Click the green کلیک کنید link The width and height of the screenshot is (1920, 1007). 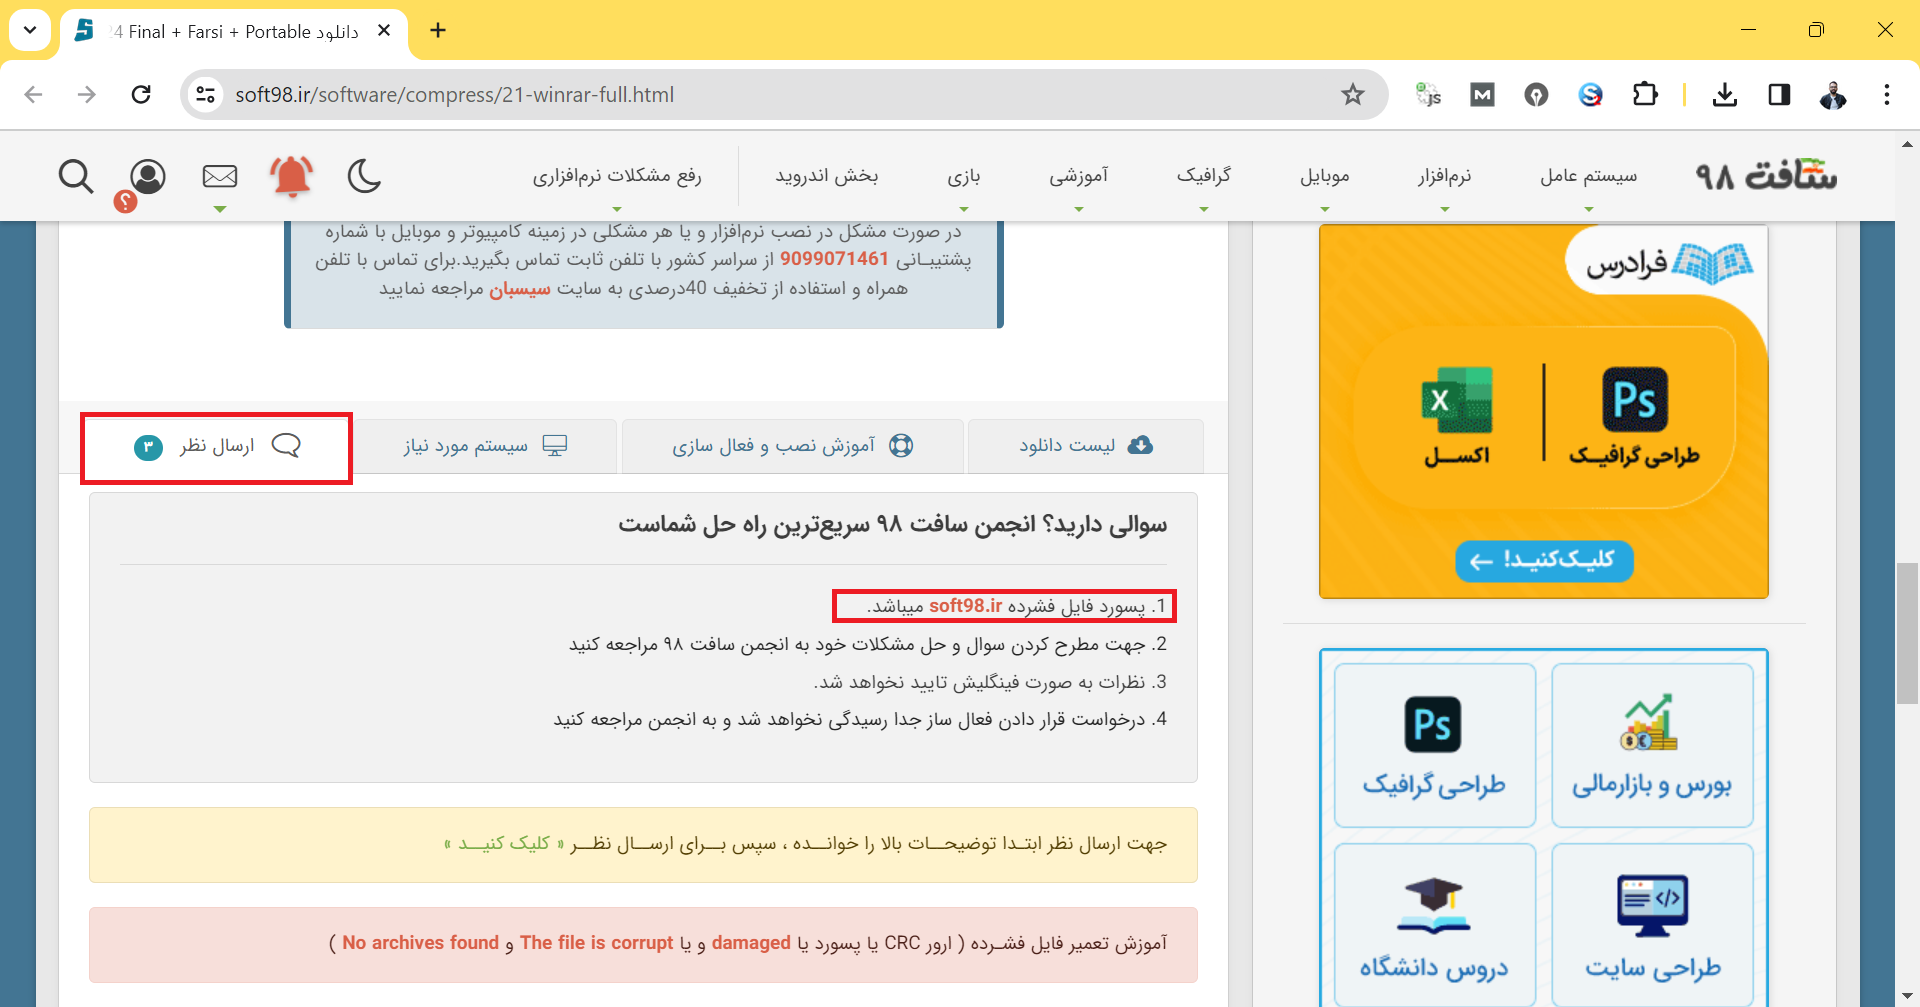[x=504, y=844]
